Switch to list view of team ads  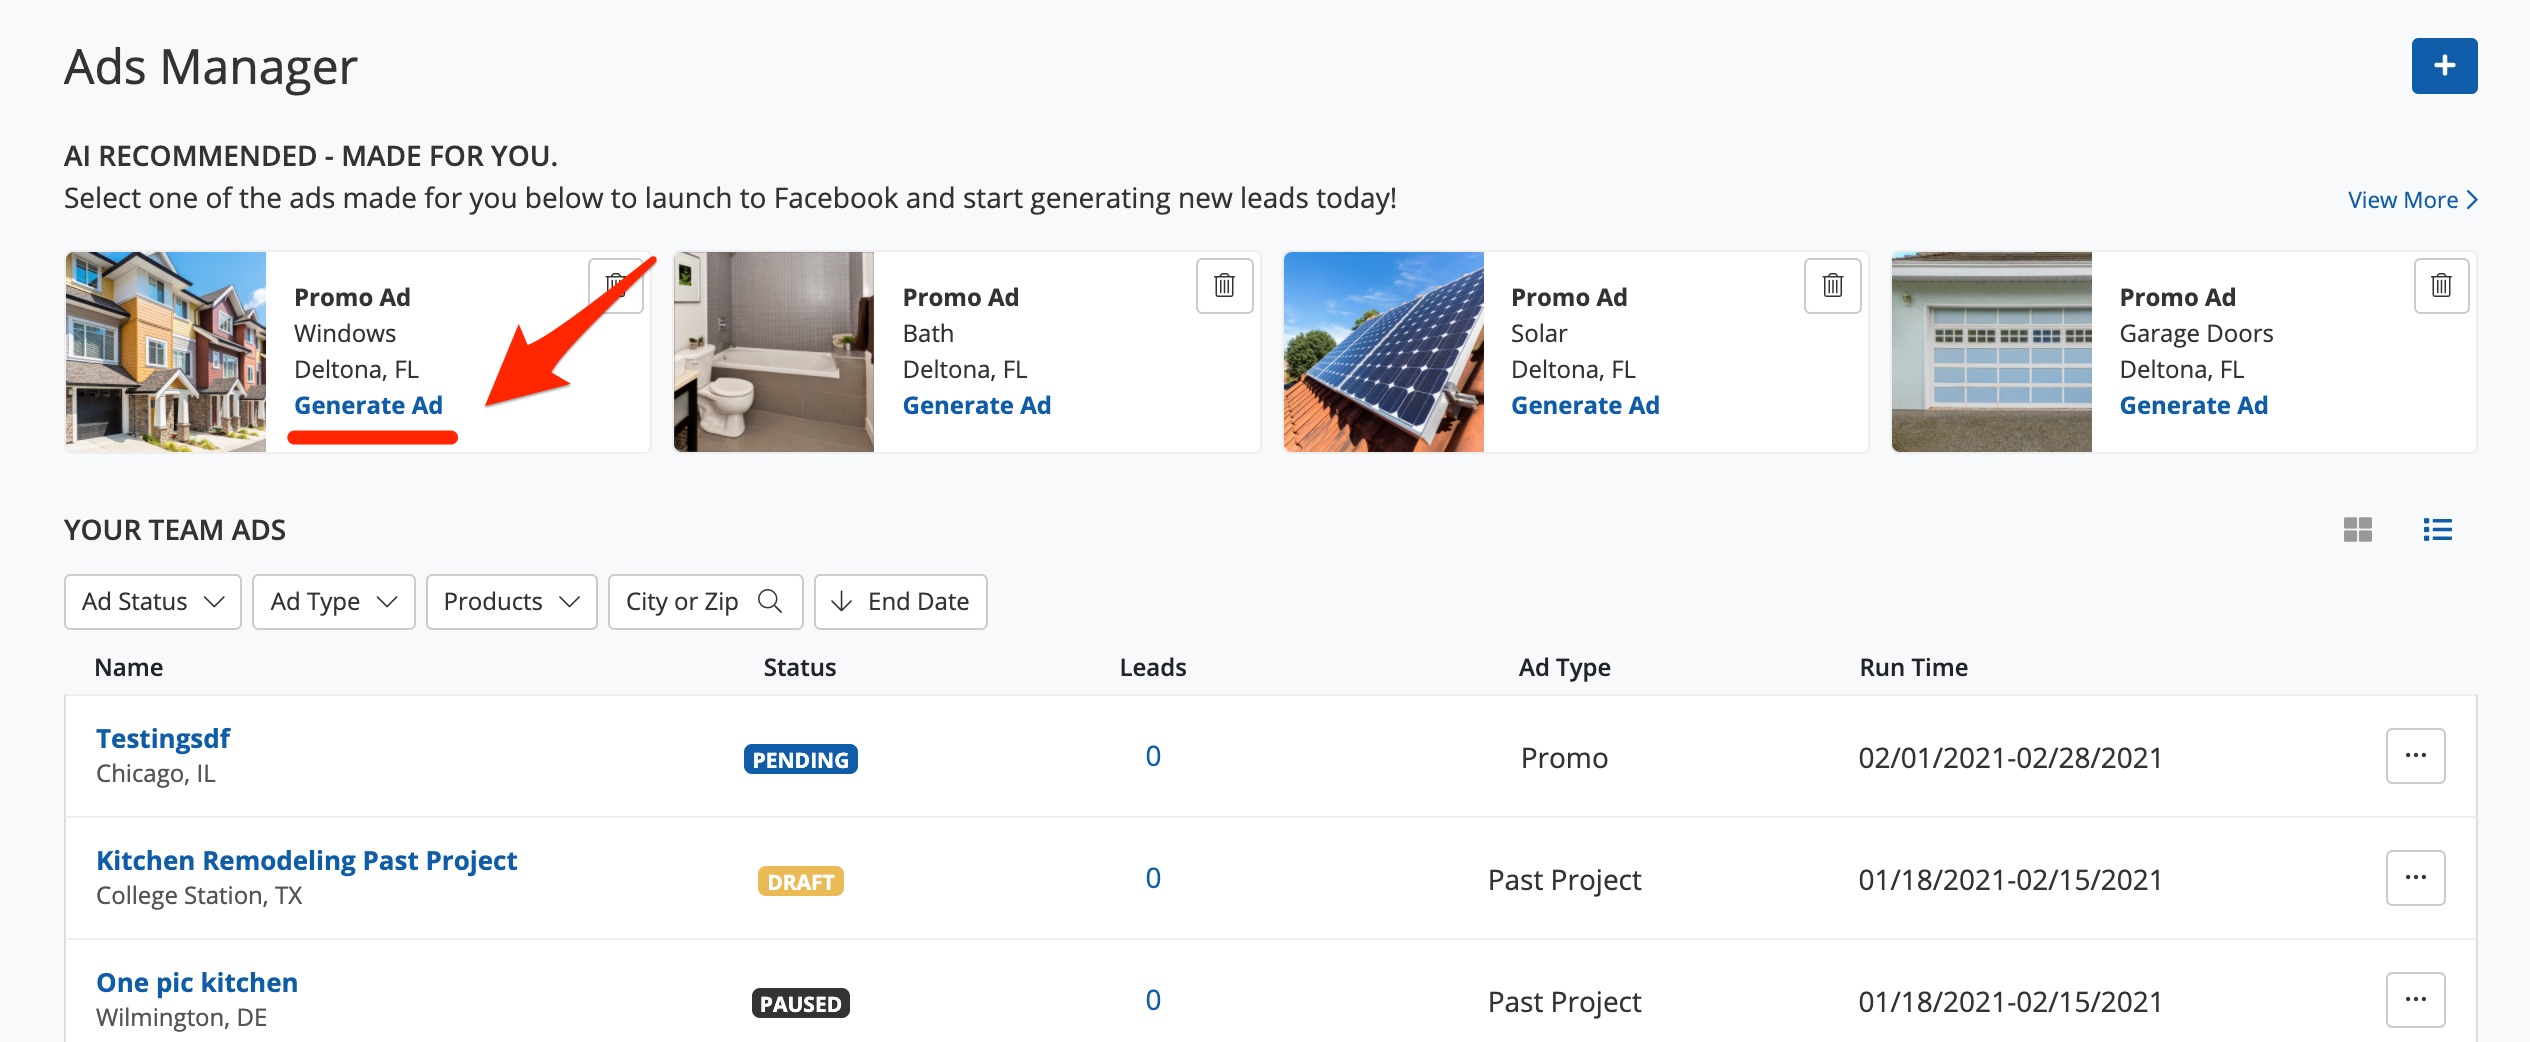tap(2437, 530)
